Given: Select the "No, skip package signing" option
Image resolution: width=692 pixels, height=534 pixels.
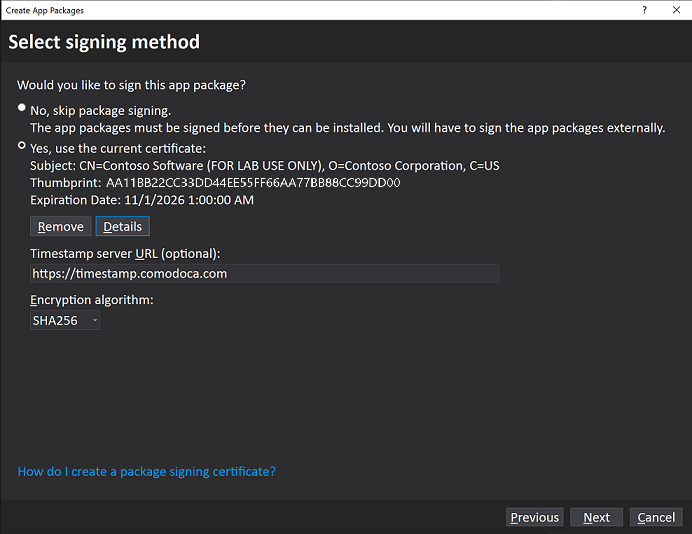Looking at the screenshot, I should pos(22,107).
